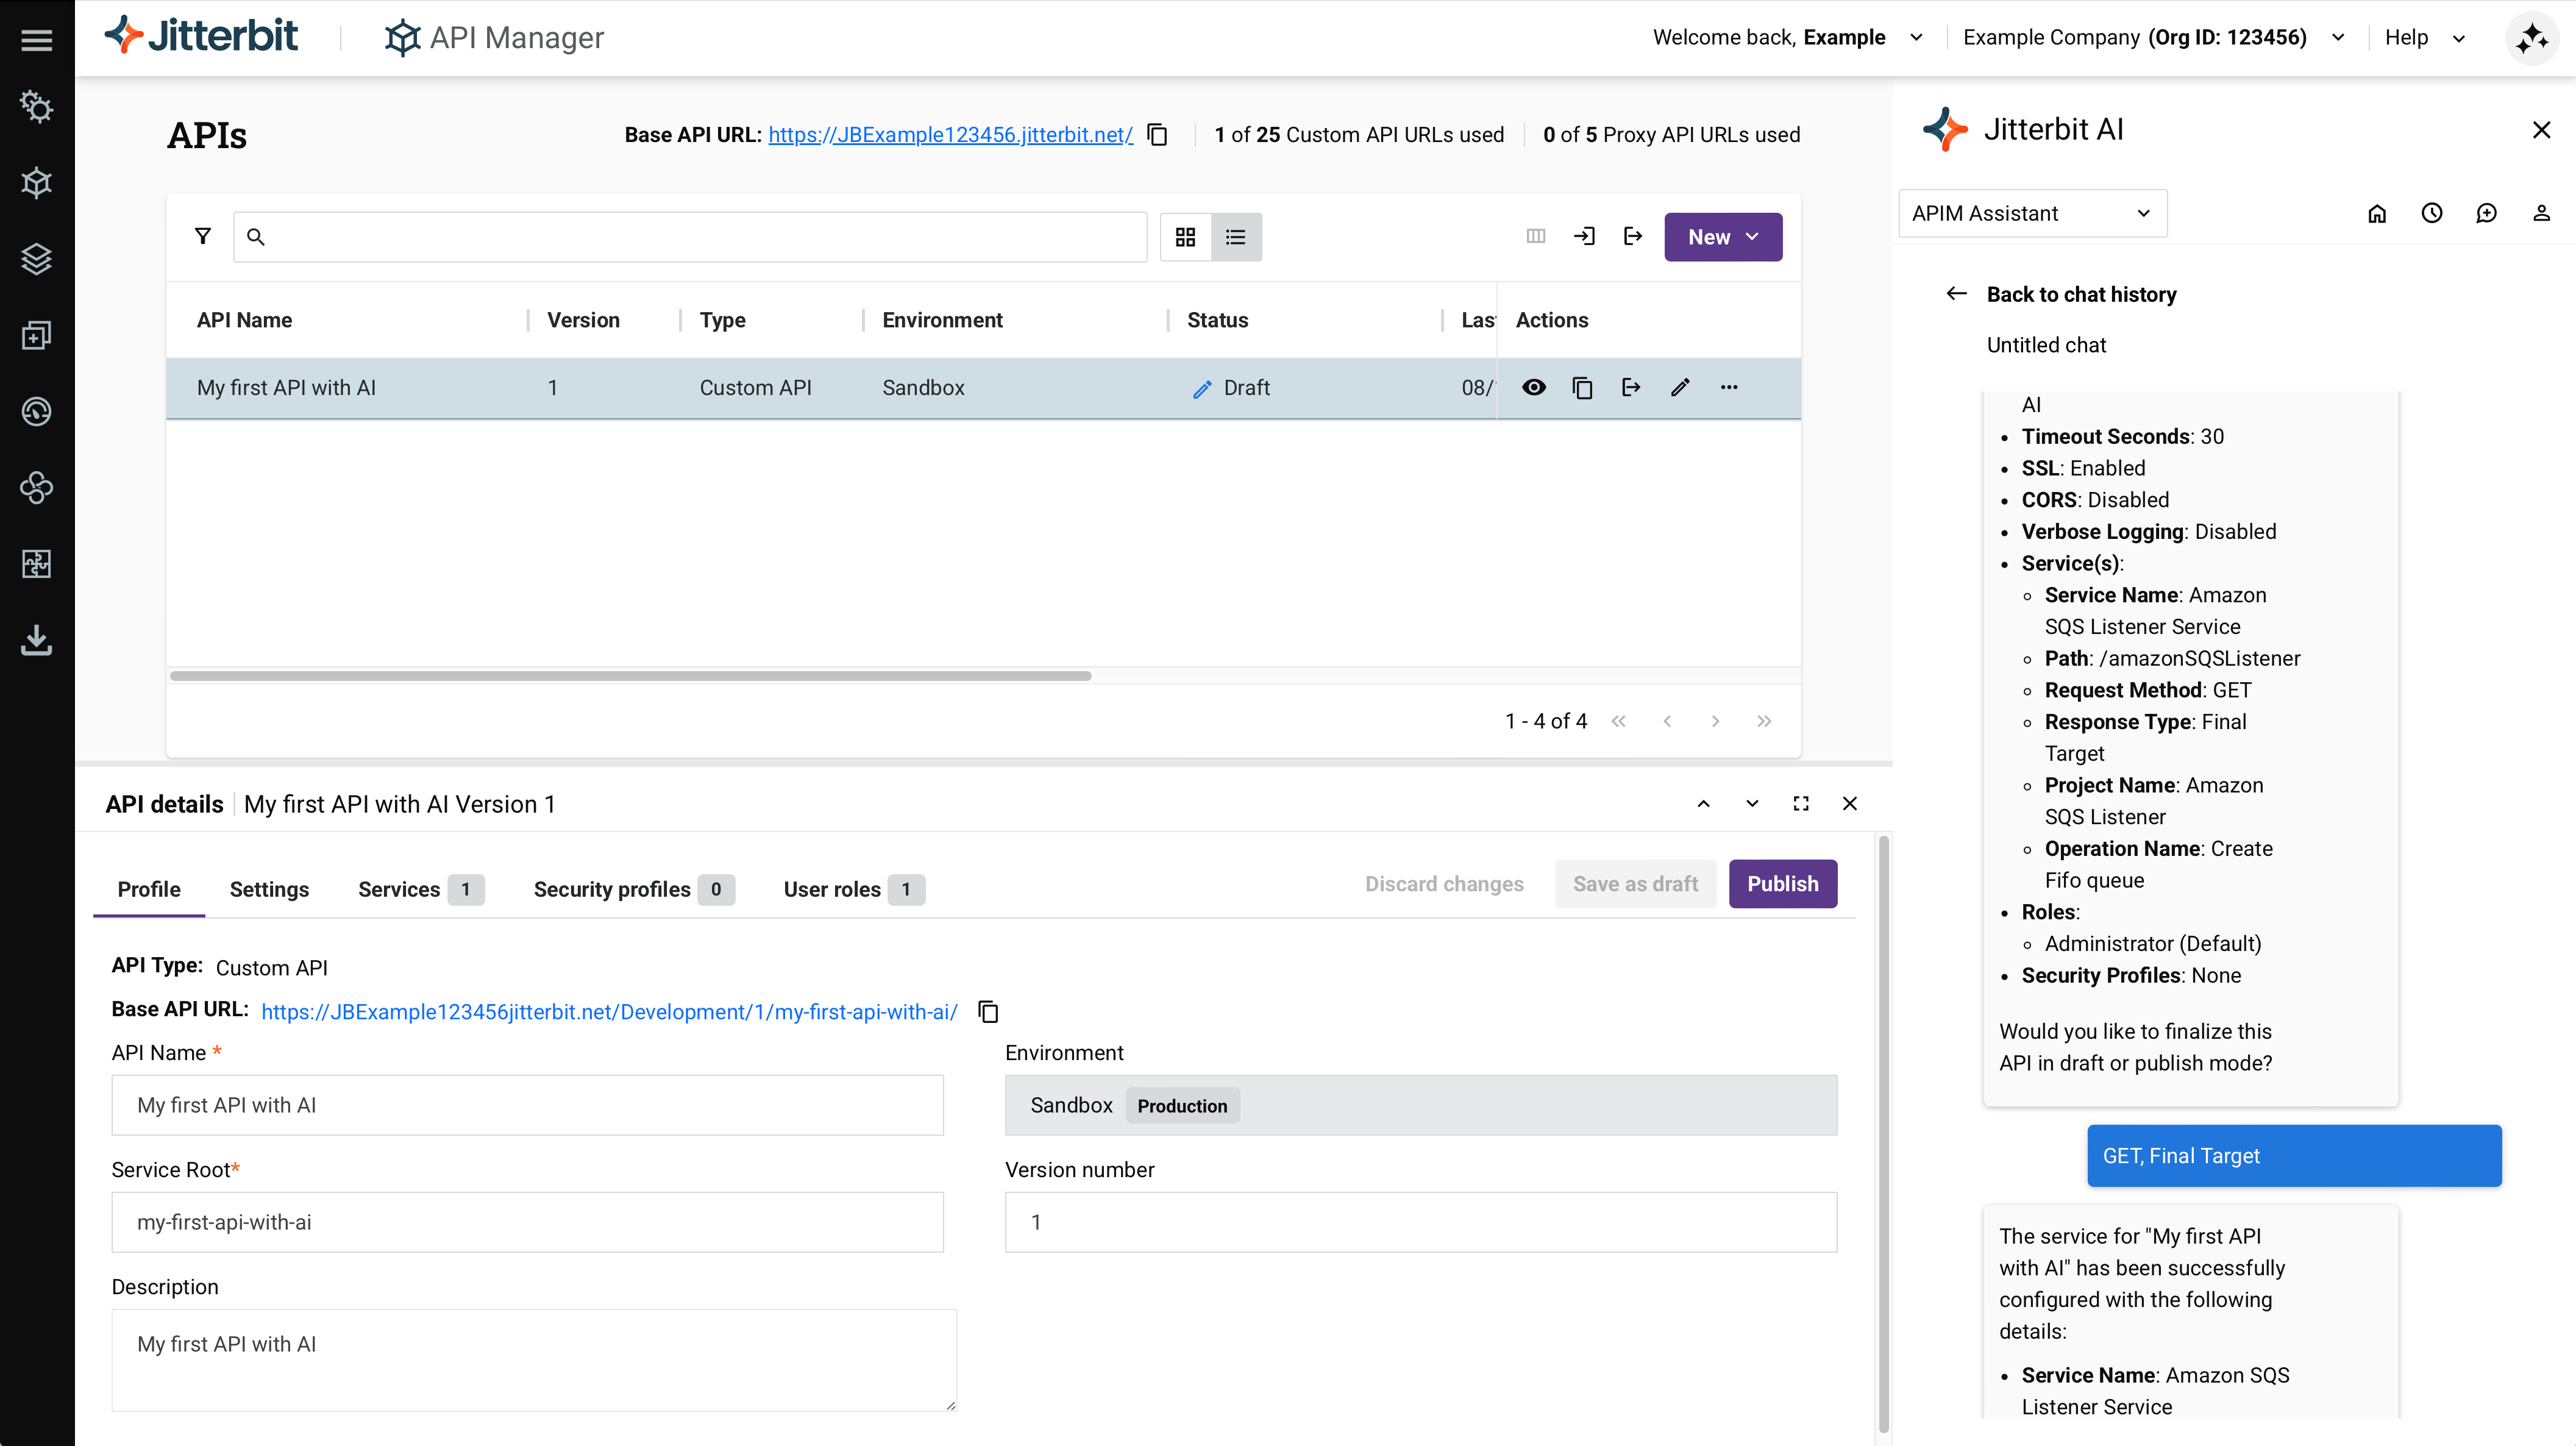Start a new chat in Jitterbit AI

click(2488, 213)
